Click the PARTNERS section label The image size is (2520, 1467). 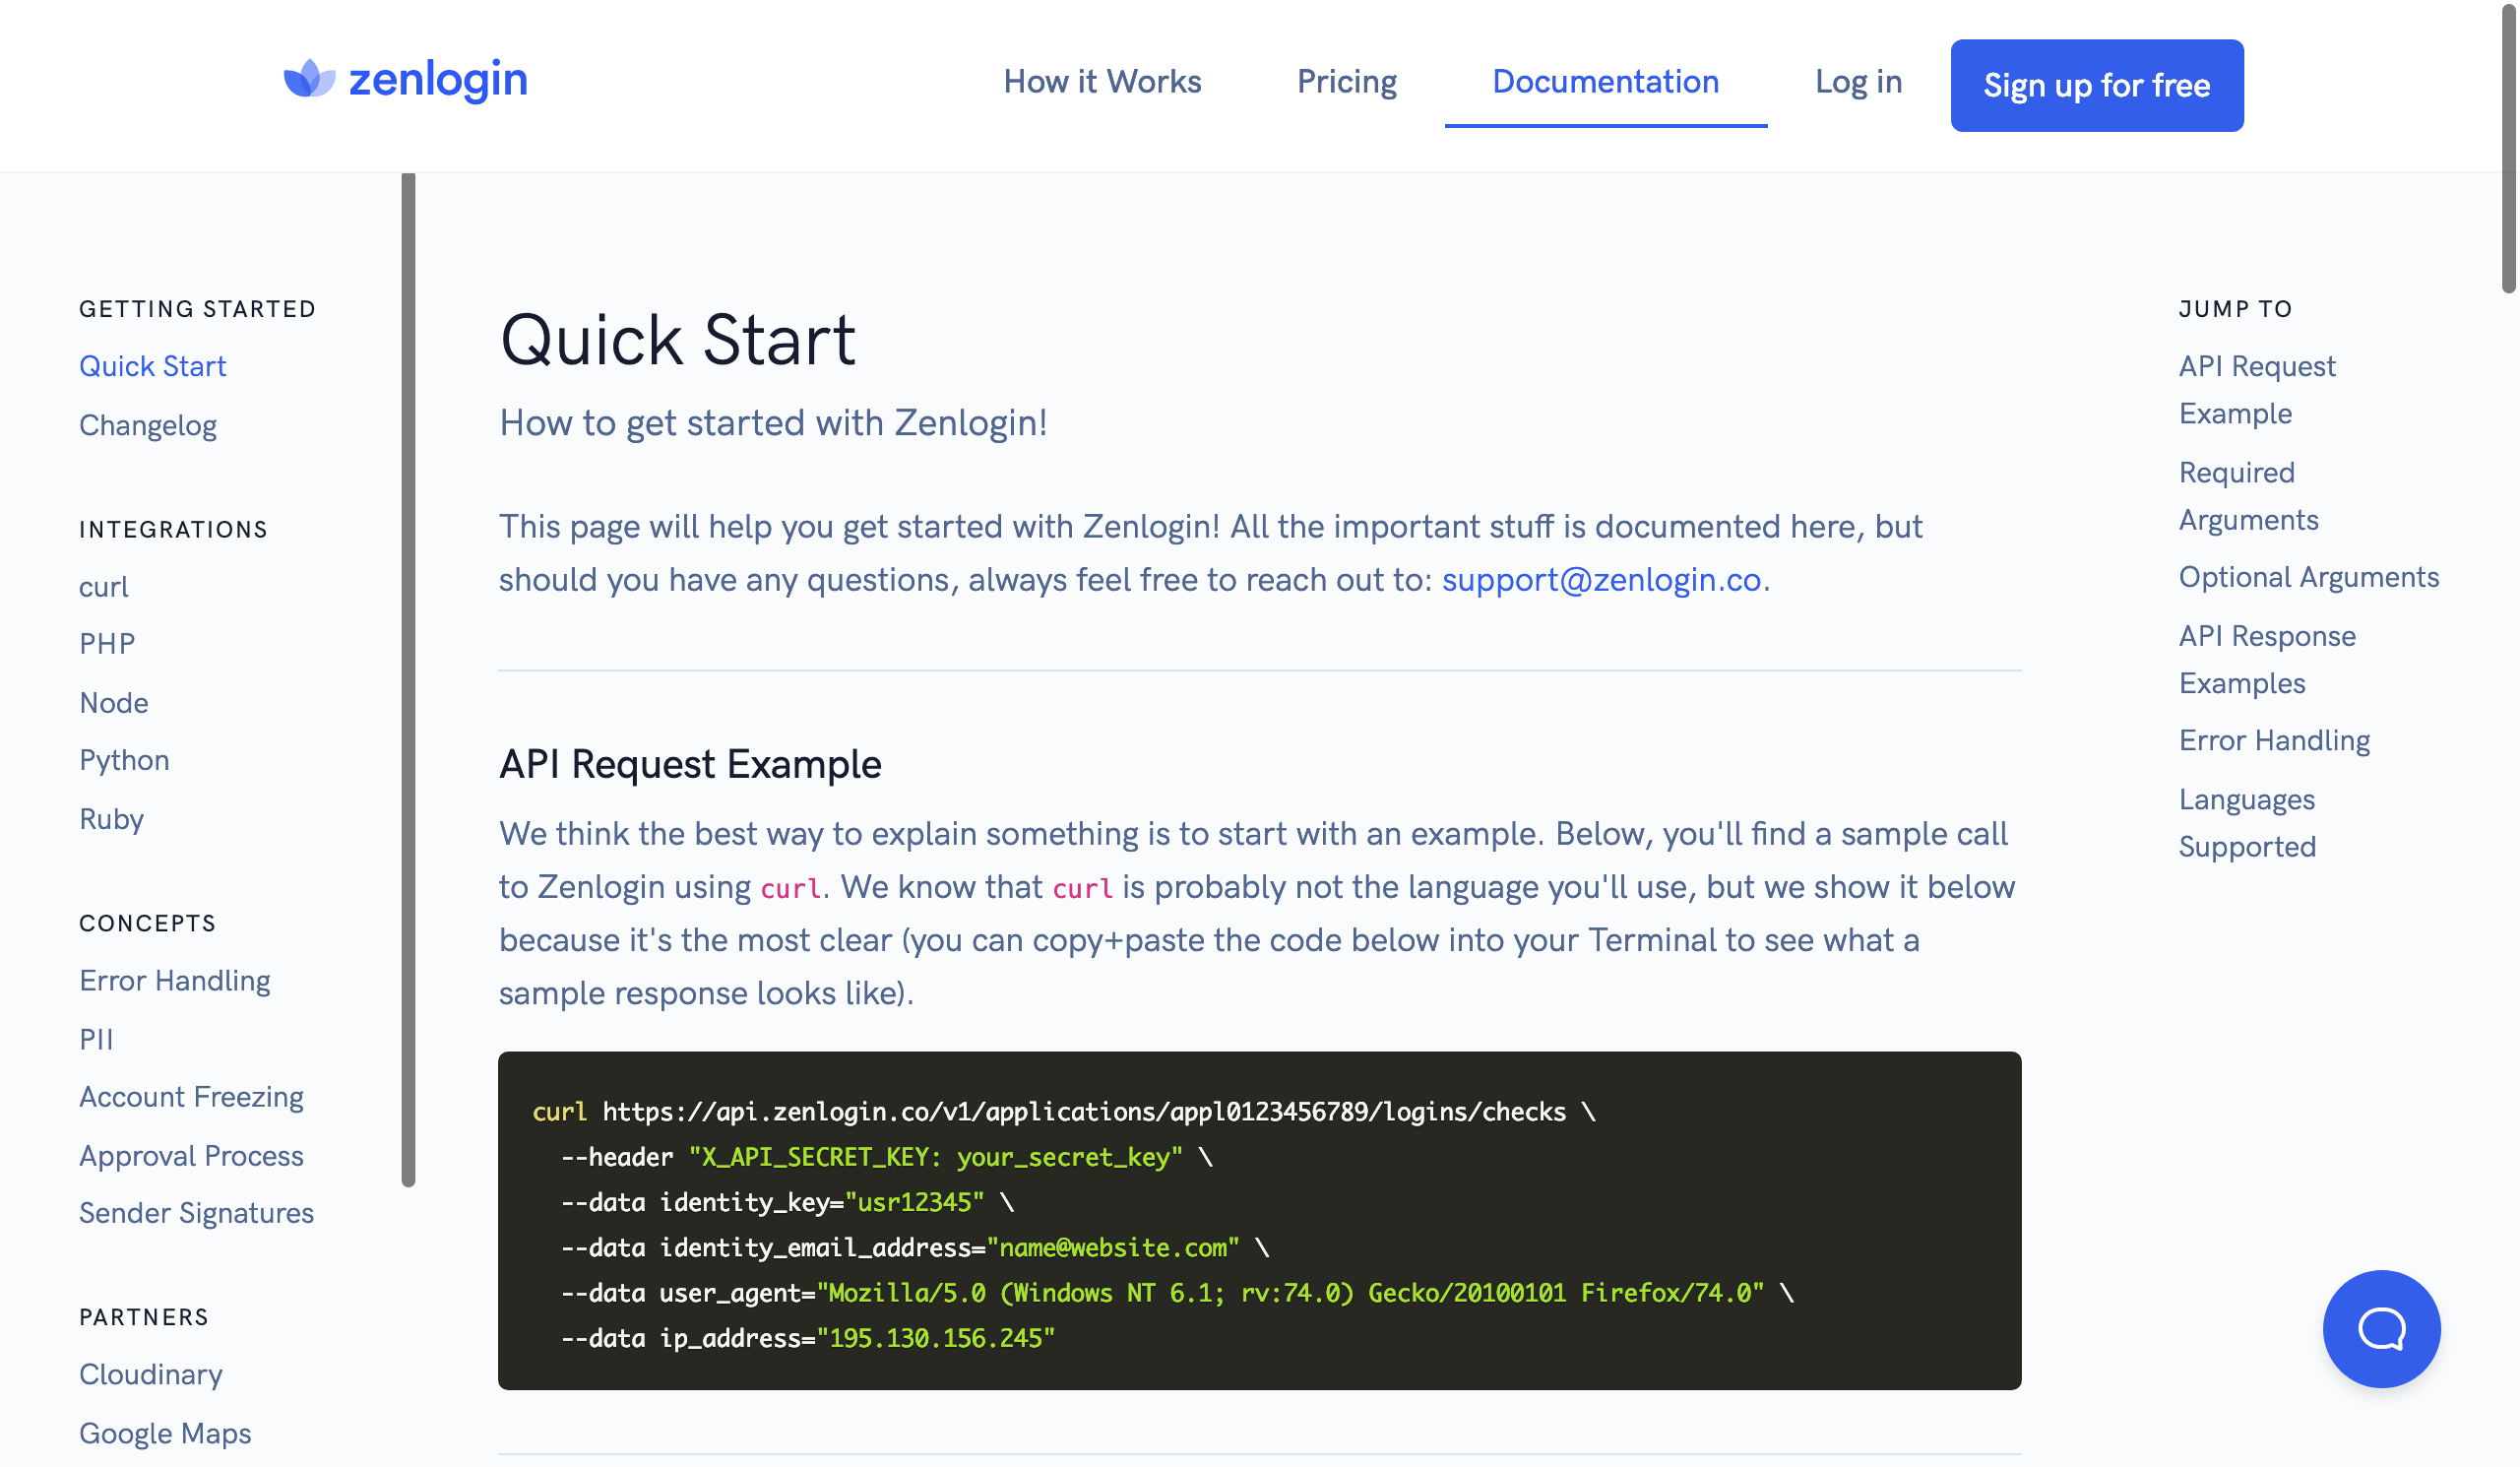[144, 1317]
